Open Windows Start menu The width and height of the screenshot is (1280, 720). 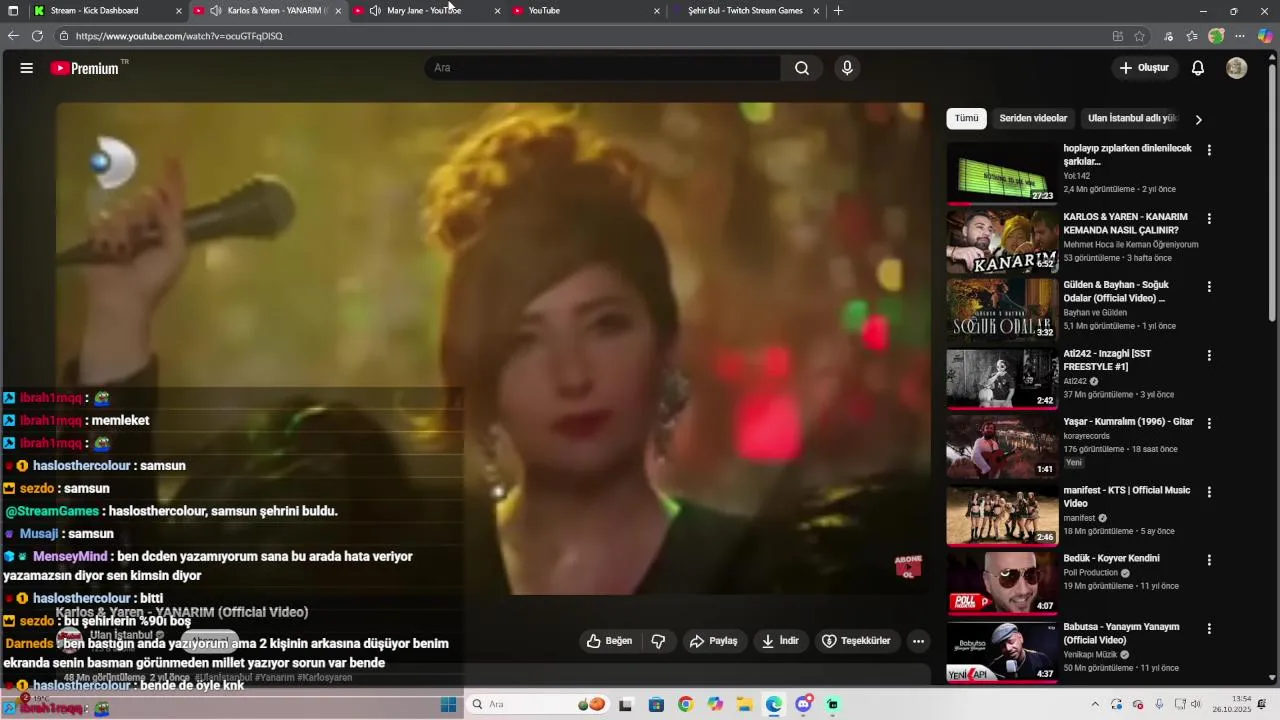[449, 705]
